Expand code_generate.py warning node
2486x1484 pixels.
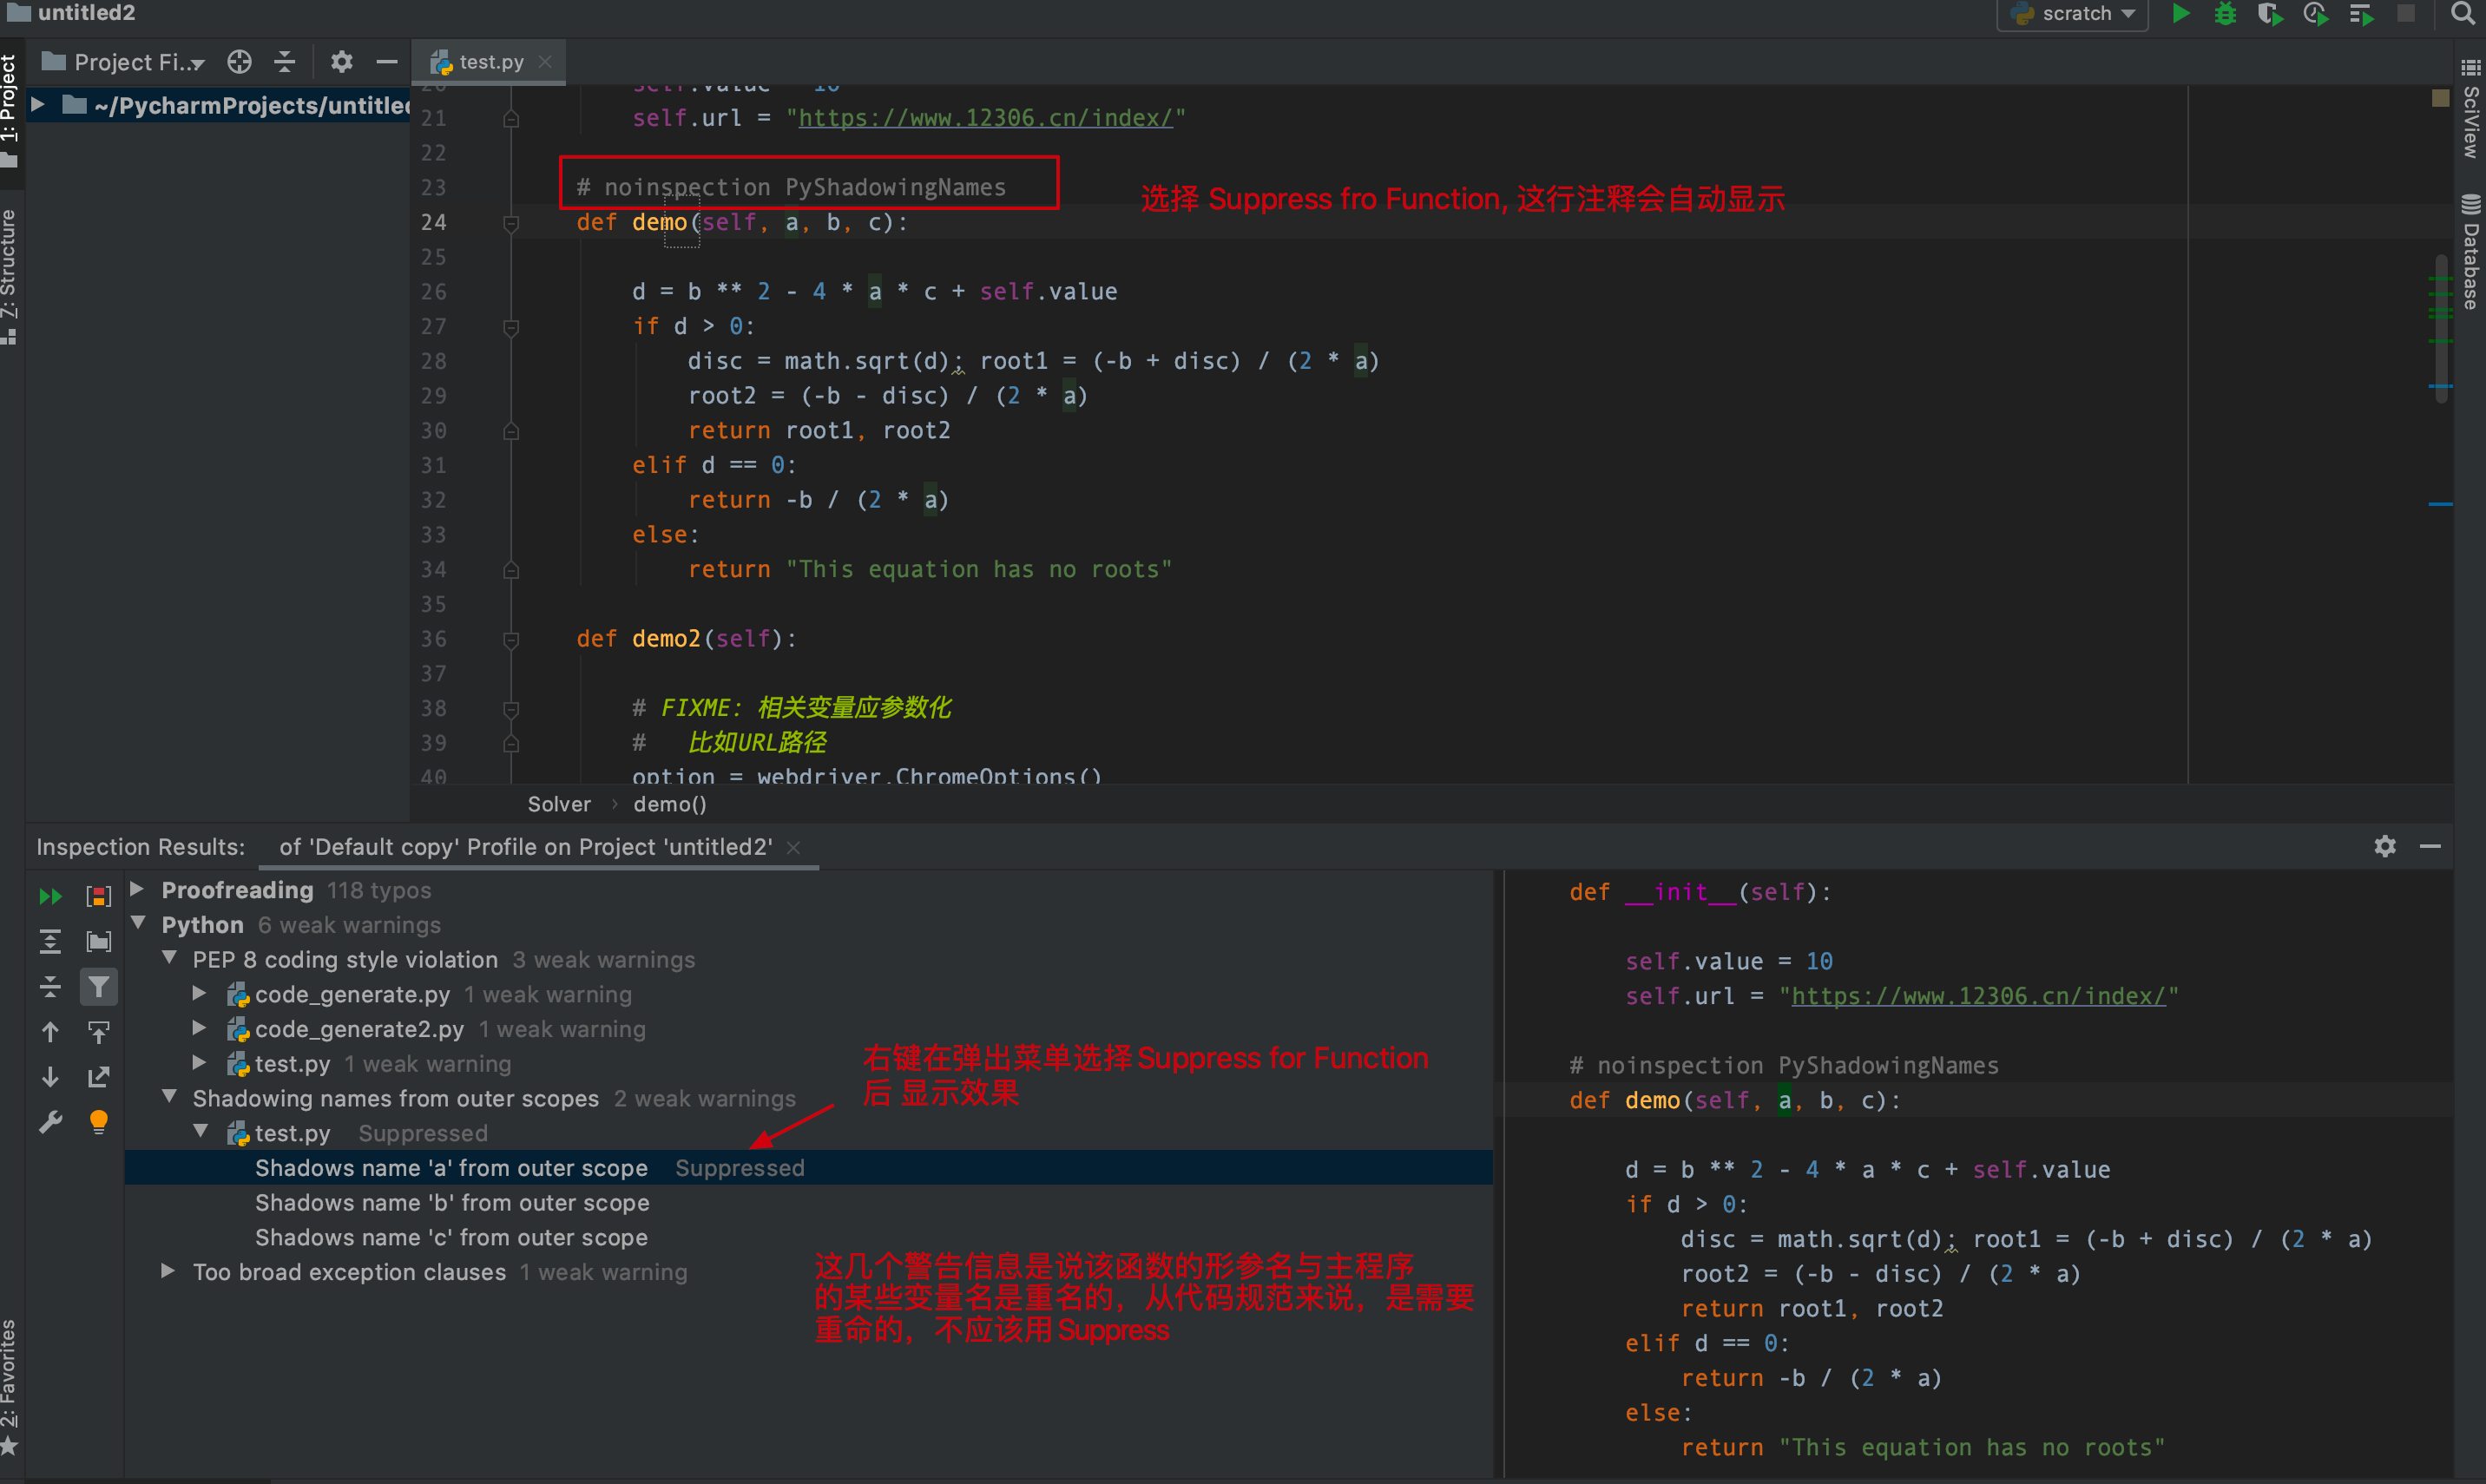point(199,993)
